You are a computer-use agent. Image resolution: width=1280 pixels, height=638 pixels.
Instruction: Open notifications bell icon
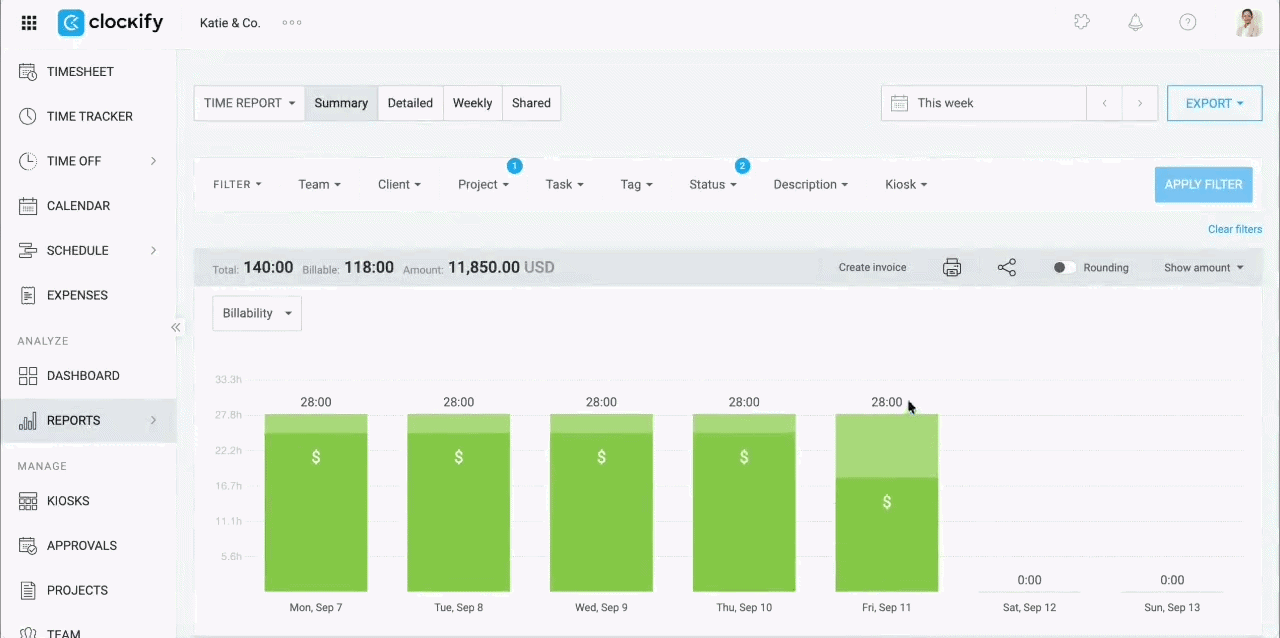point(1135,22)
